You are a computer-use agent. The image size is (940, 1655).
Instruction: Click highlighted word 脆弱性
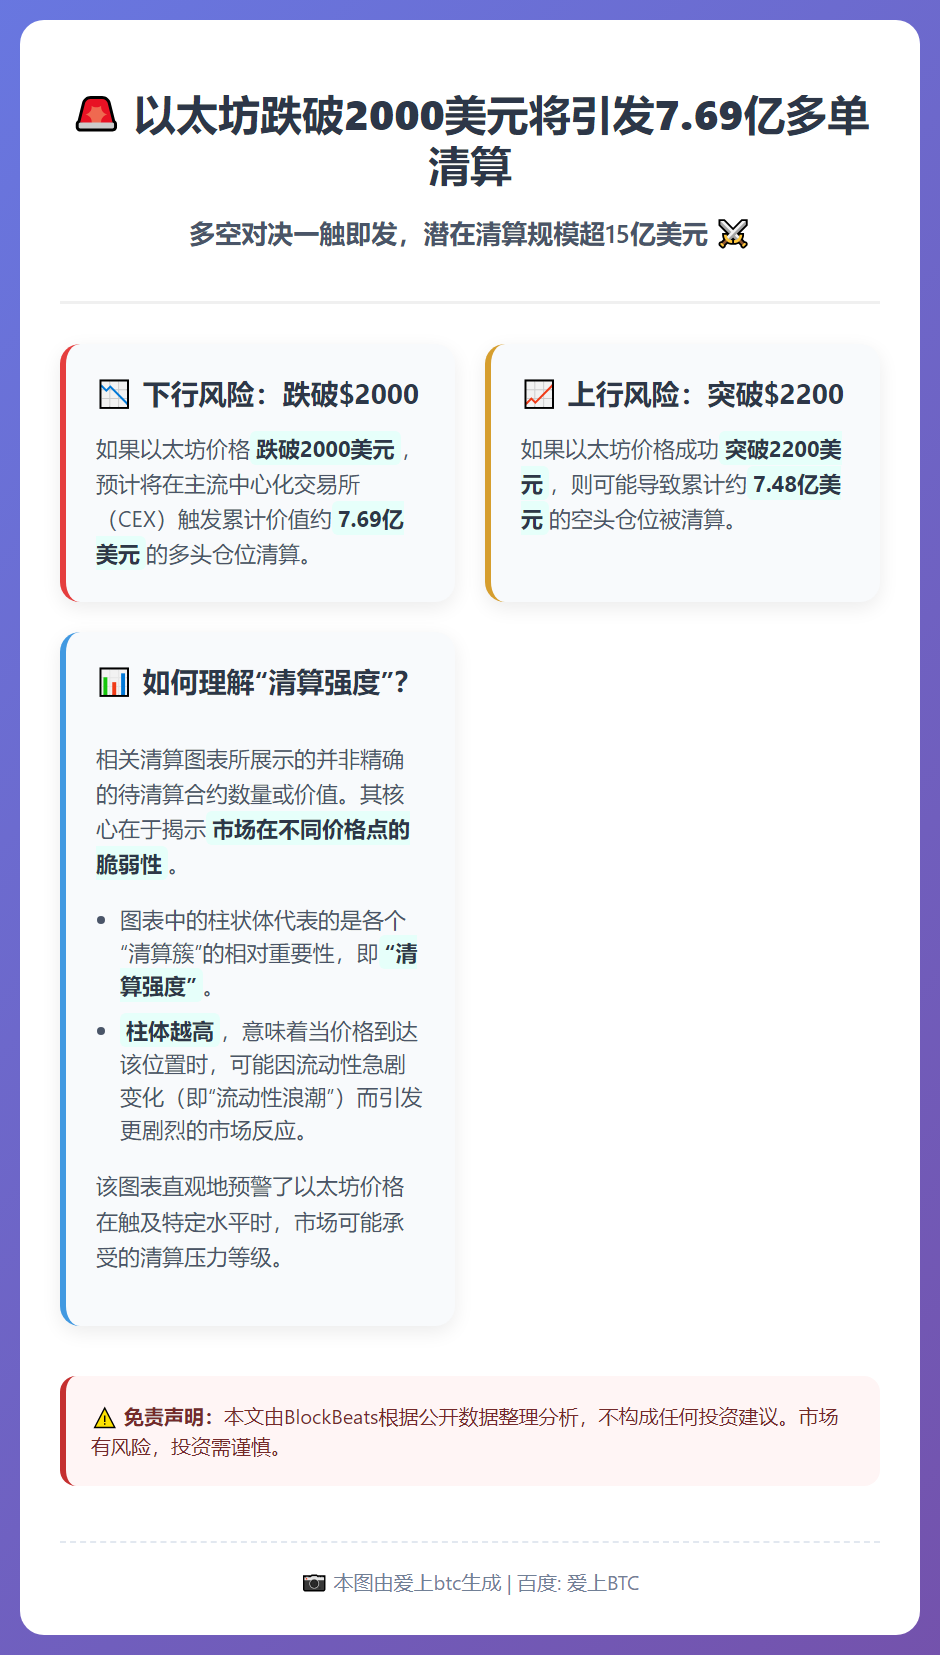pos(129,864)
